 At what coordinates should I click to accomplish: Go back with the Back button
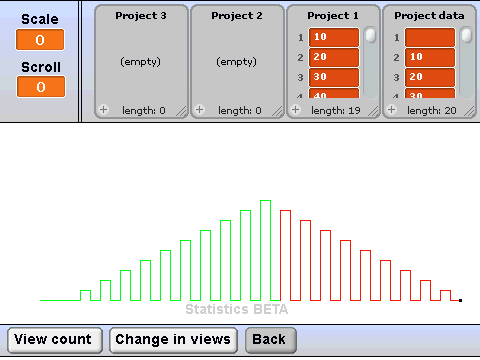point(271,340)
